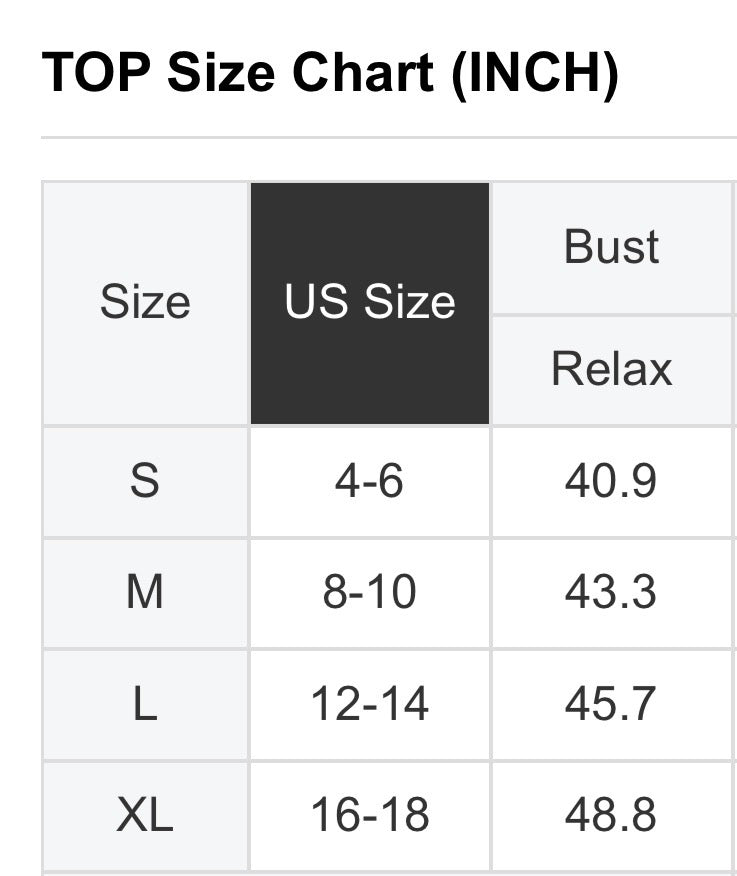The image size is (737, 876).
Task: Click the "Relax" sub-header cell
Action: [x=612, y=369]
